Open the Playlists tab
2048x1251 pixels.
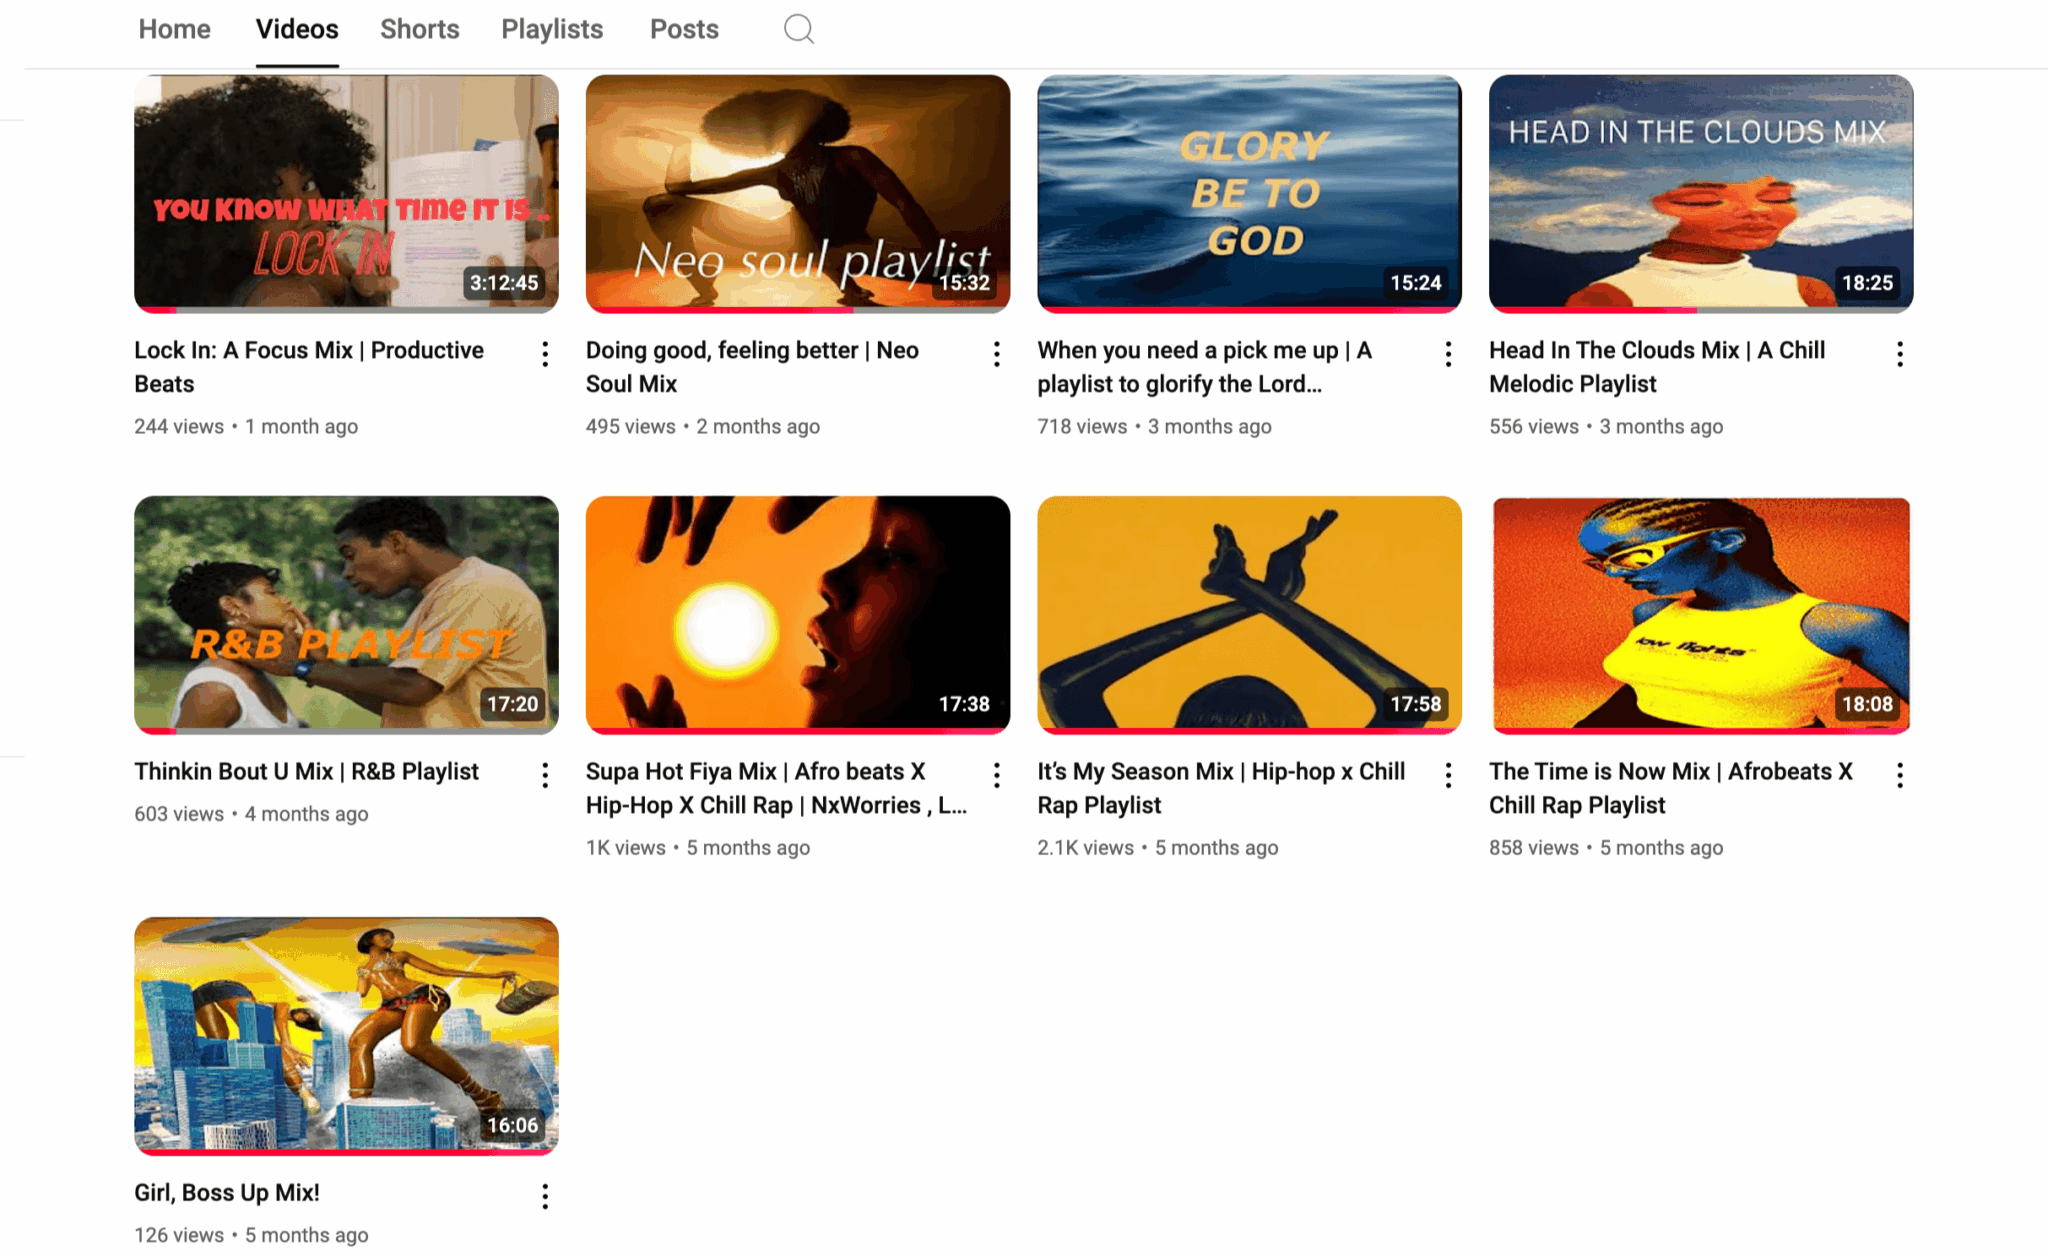coord(552,29)
